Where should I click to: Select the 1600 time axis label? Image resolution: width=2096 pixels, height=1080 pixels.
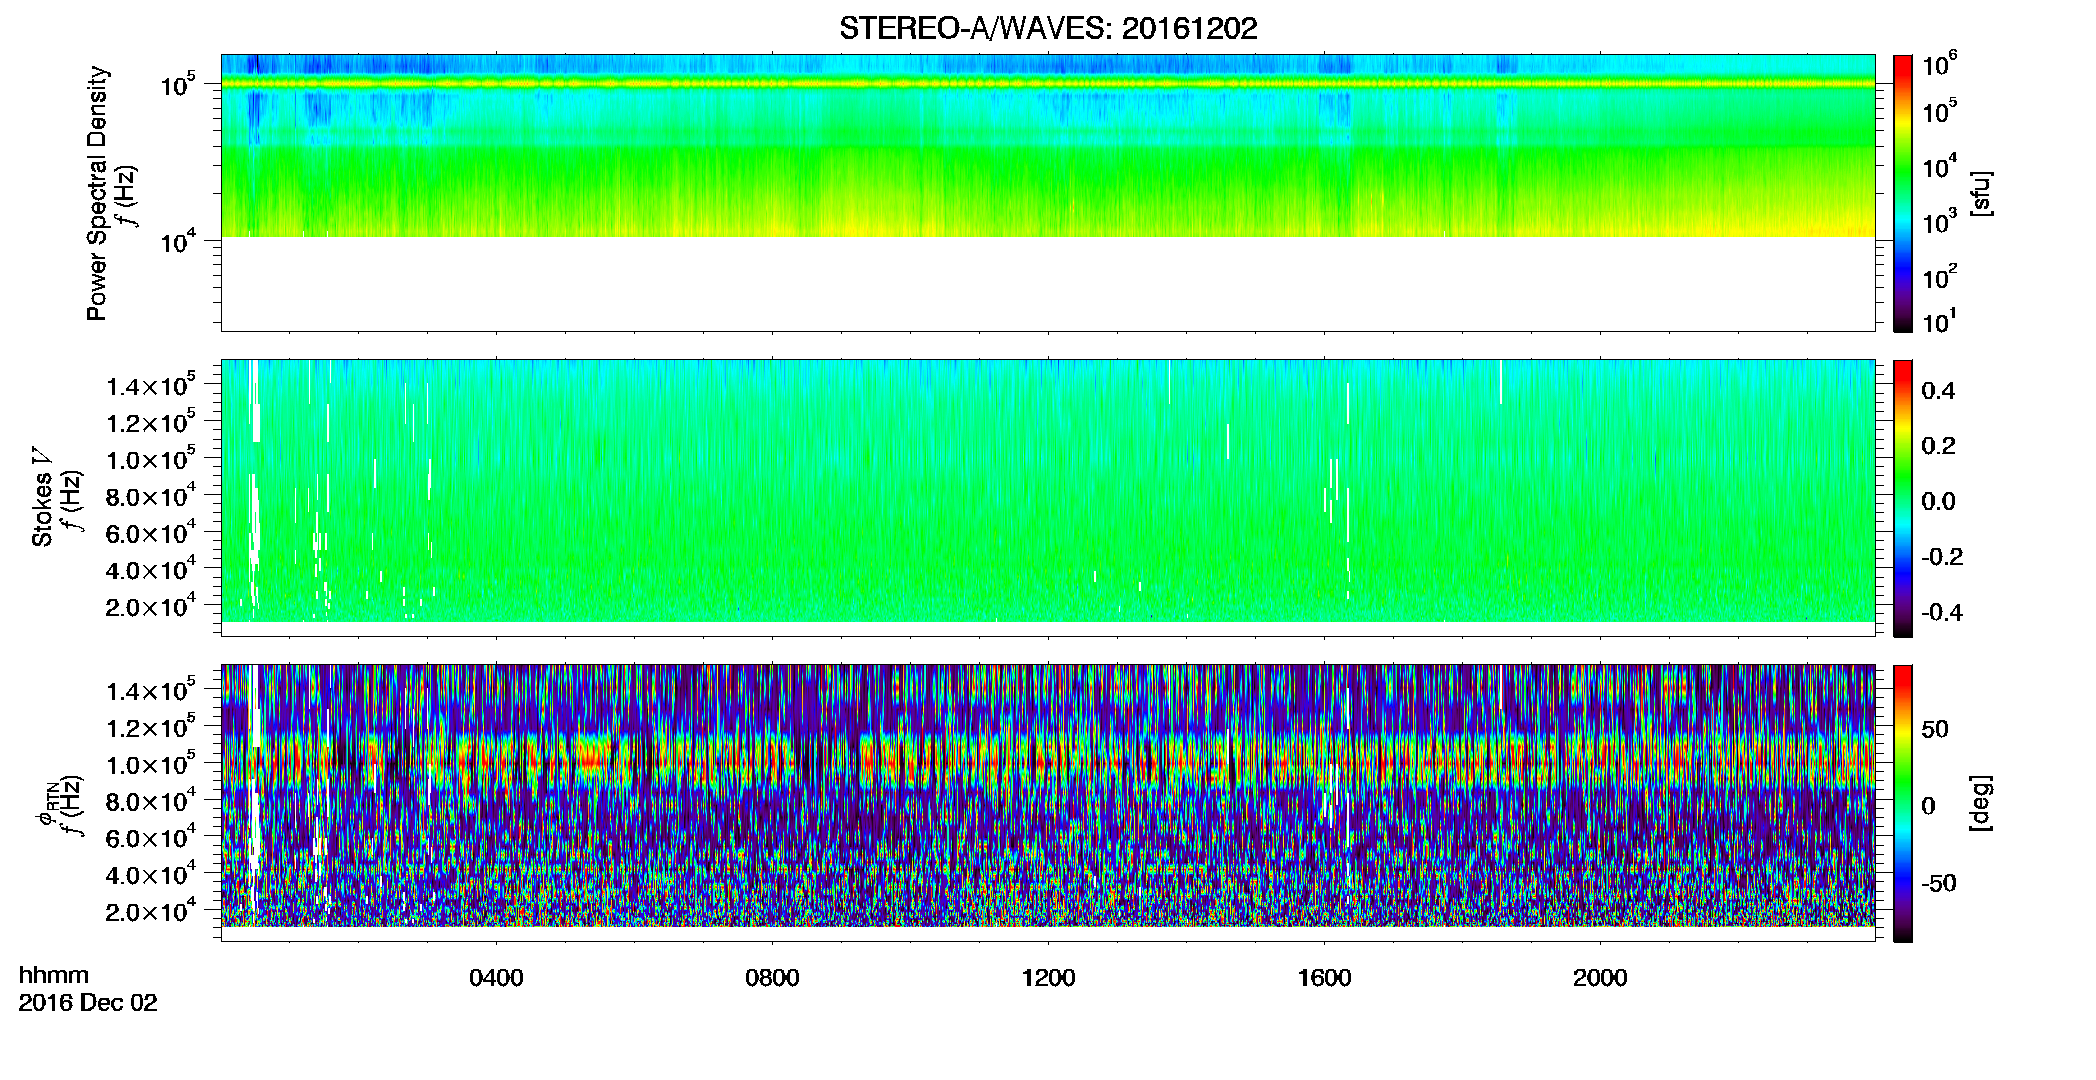pos(1324,978)
